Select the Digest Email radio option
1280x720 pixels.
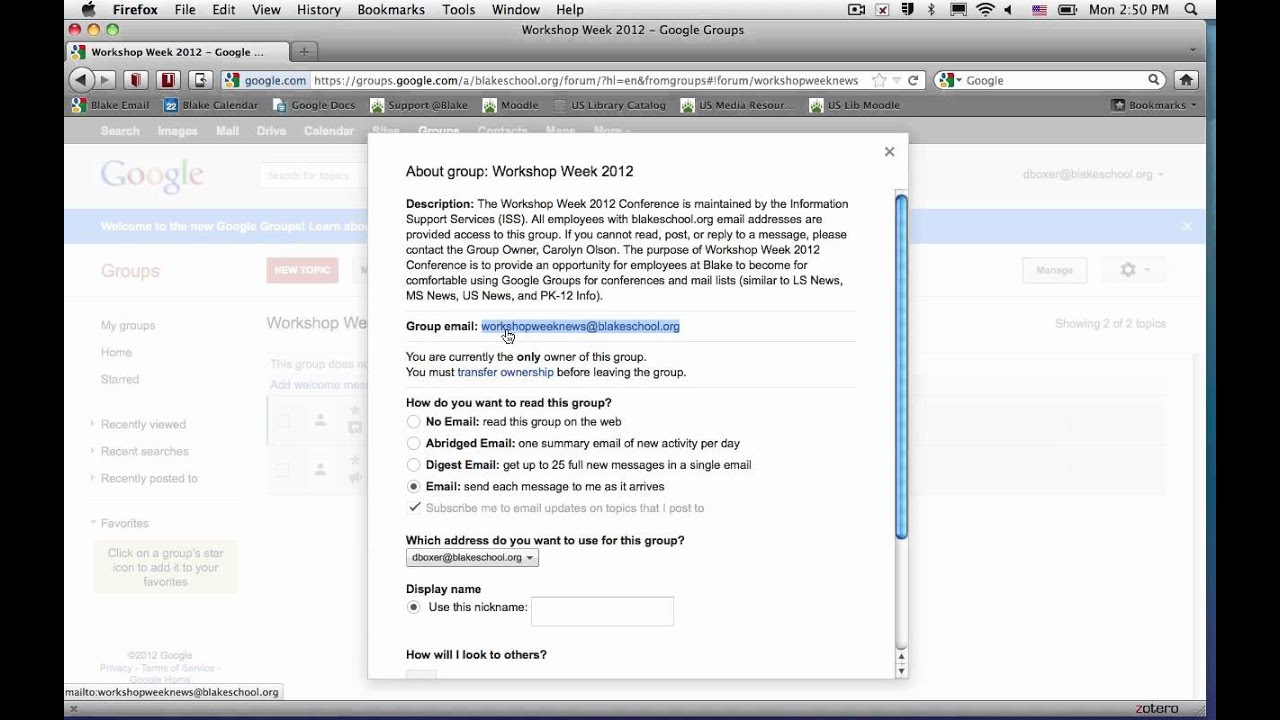click(413, 465)
